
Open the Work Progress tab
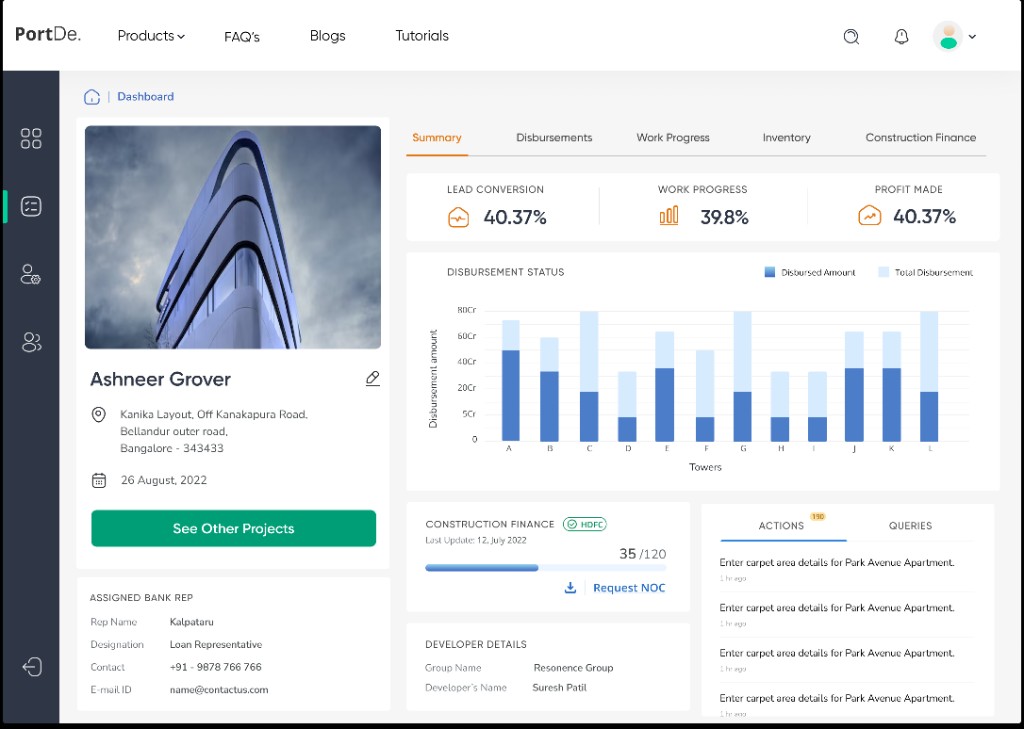click(673, 137)
